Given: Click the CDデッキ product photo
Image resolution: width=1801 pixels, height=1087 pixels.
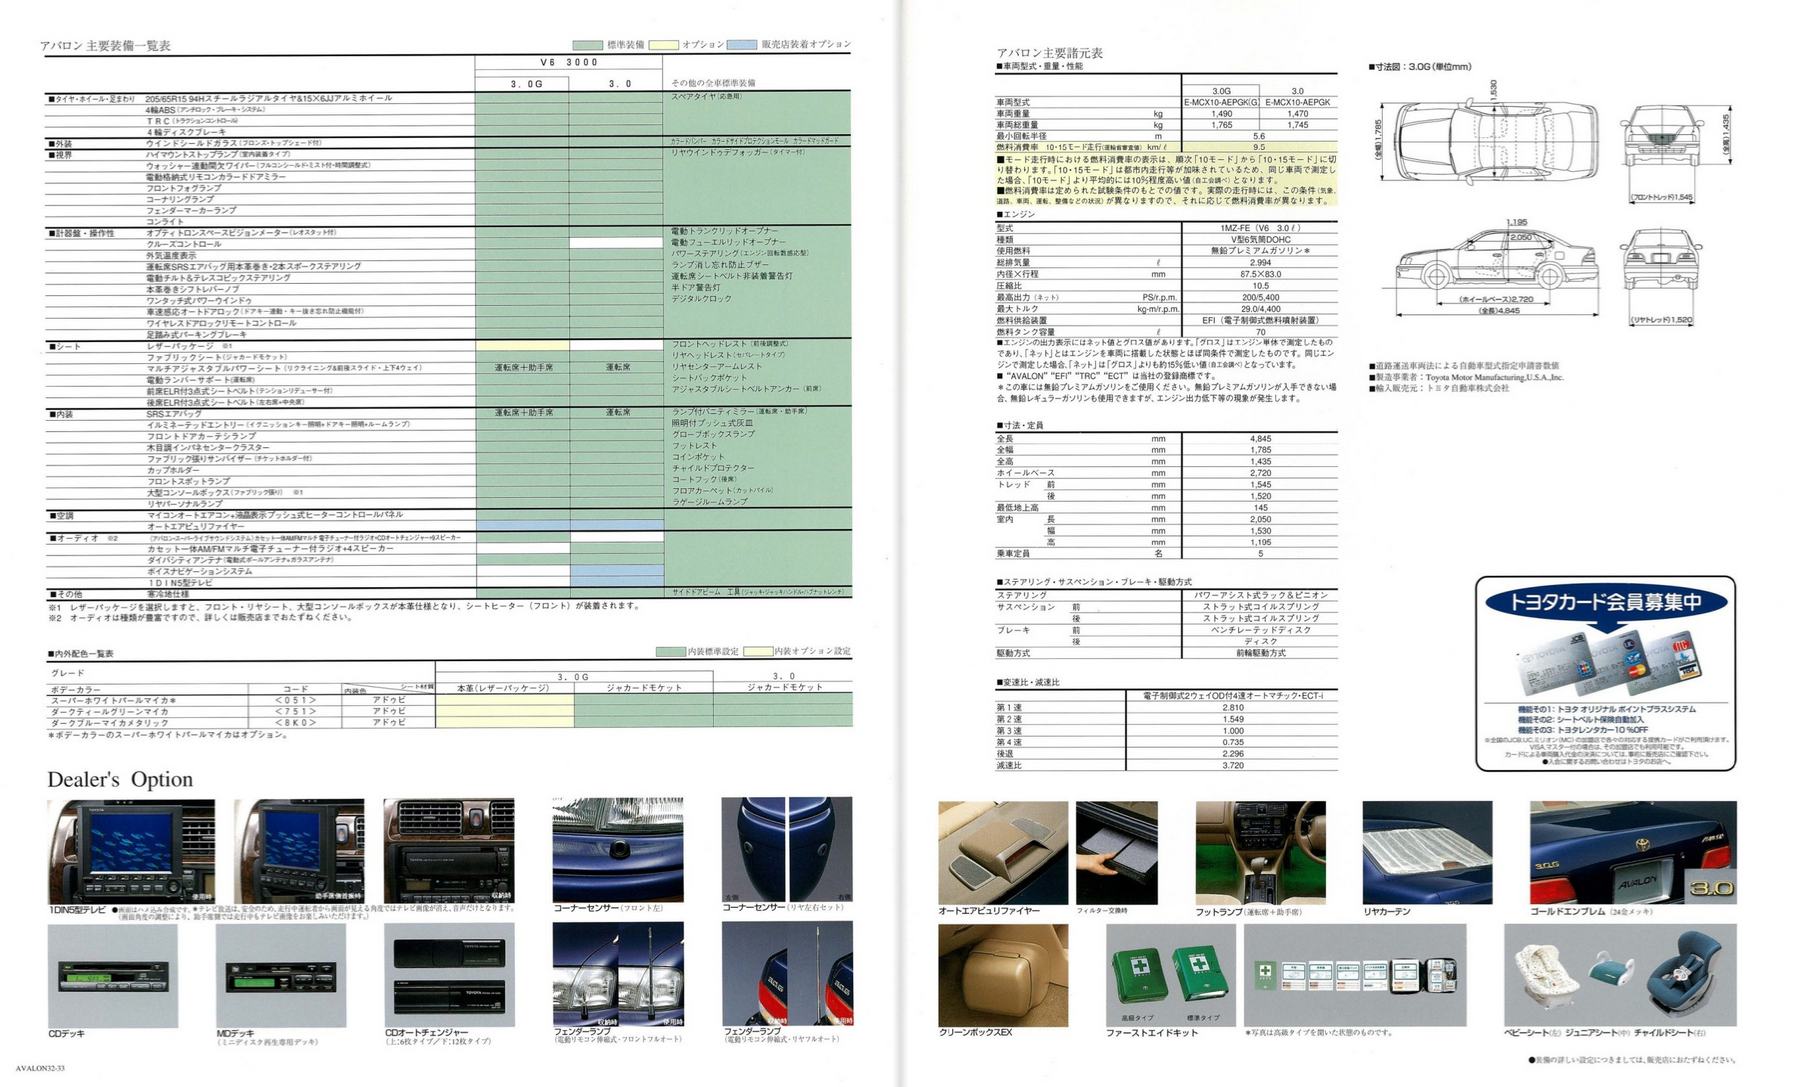Looking at the screenshot, I should pos(112,975).
